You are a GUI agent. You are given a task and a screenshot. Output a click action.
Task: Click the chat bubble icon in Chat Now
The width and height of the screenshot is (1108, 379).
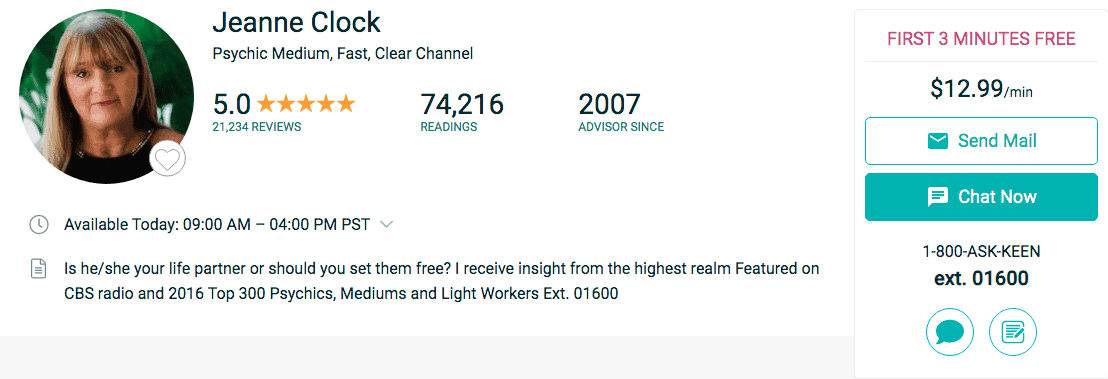[938, 197]
